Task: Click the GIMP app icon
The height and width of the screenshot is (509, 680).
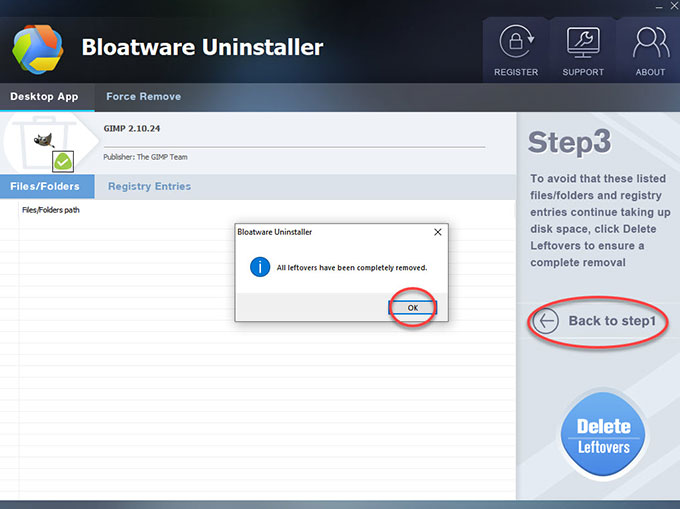Action: pos(44,140)
